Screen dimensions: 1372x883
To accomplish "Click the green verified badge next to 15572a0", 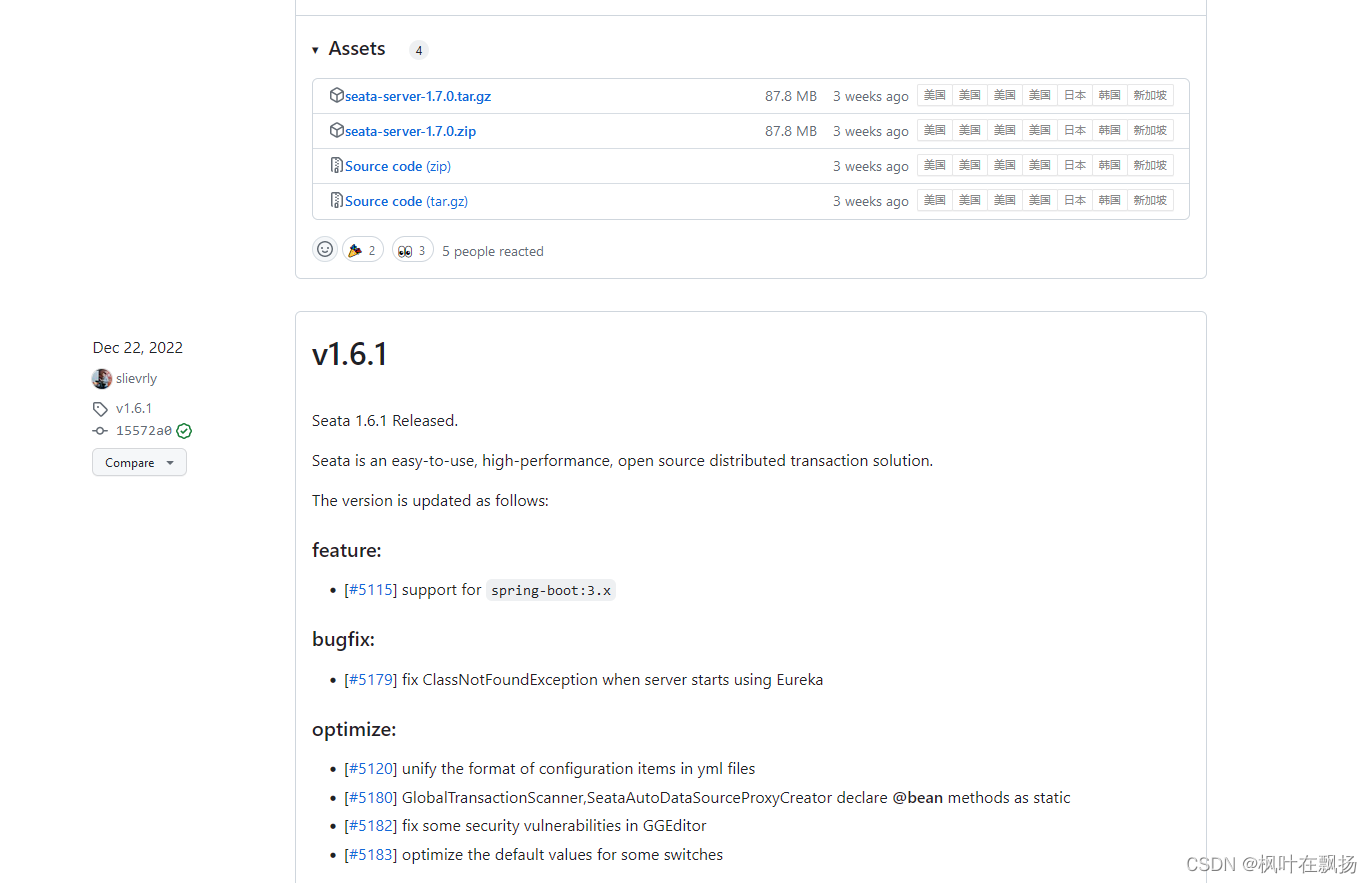I will click(183, 430).
